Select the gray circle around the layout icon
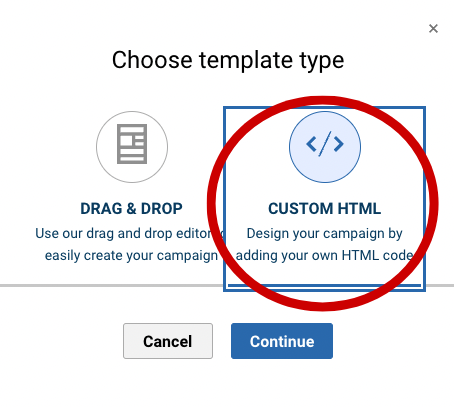454x407 pixels. (132, 147)
